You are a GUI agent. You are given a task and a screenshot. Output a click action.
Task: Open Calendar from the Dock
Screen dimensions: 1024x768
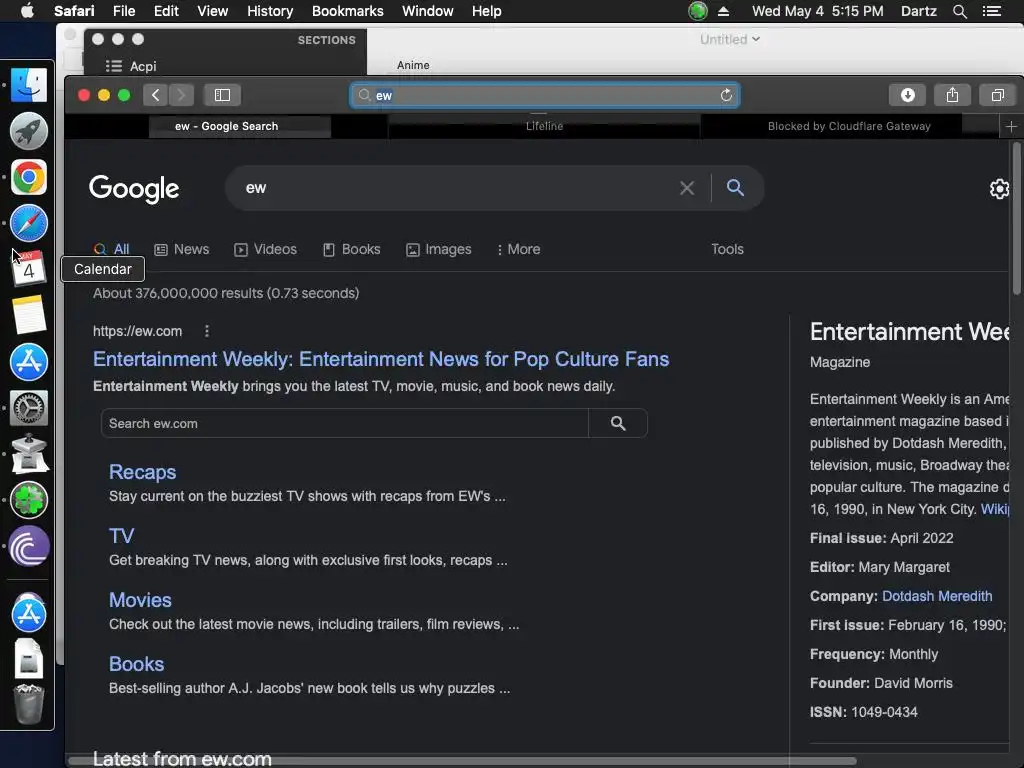point(29,268)
